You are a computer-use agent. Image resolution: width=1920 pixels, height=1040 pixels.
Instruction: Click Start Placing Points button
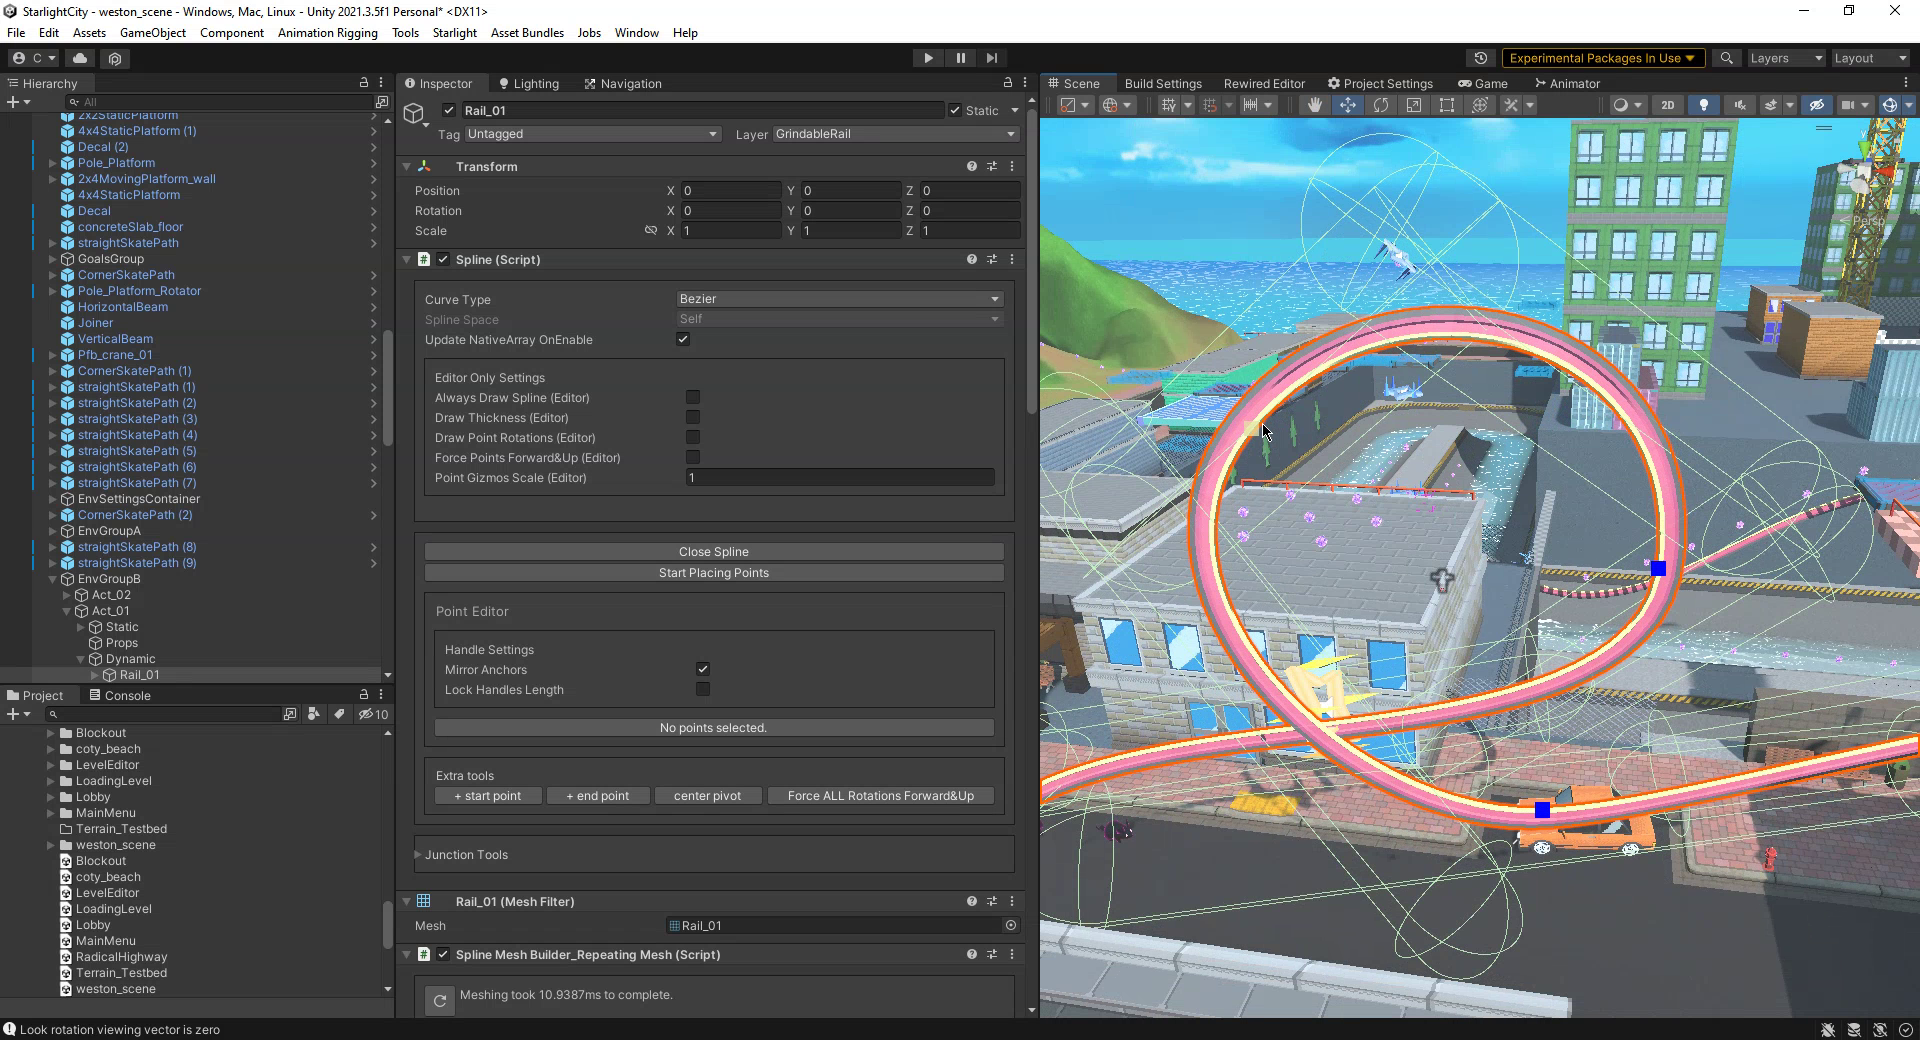[714, 573]
